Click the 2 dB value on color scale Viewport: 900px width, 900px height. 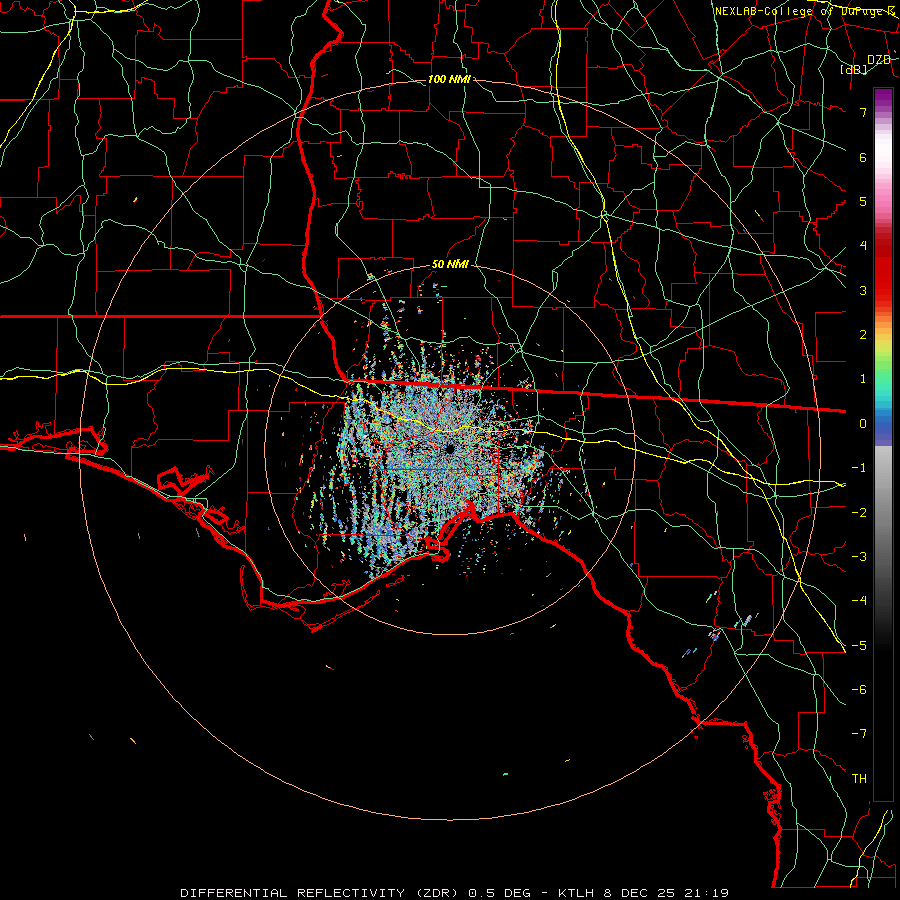pyautogui.click(x=863, y=335)
